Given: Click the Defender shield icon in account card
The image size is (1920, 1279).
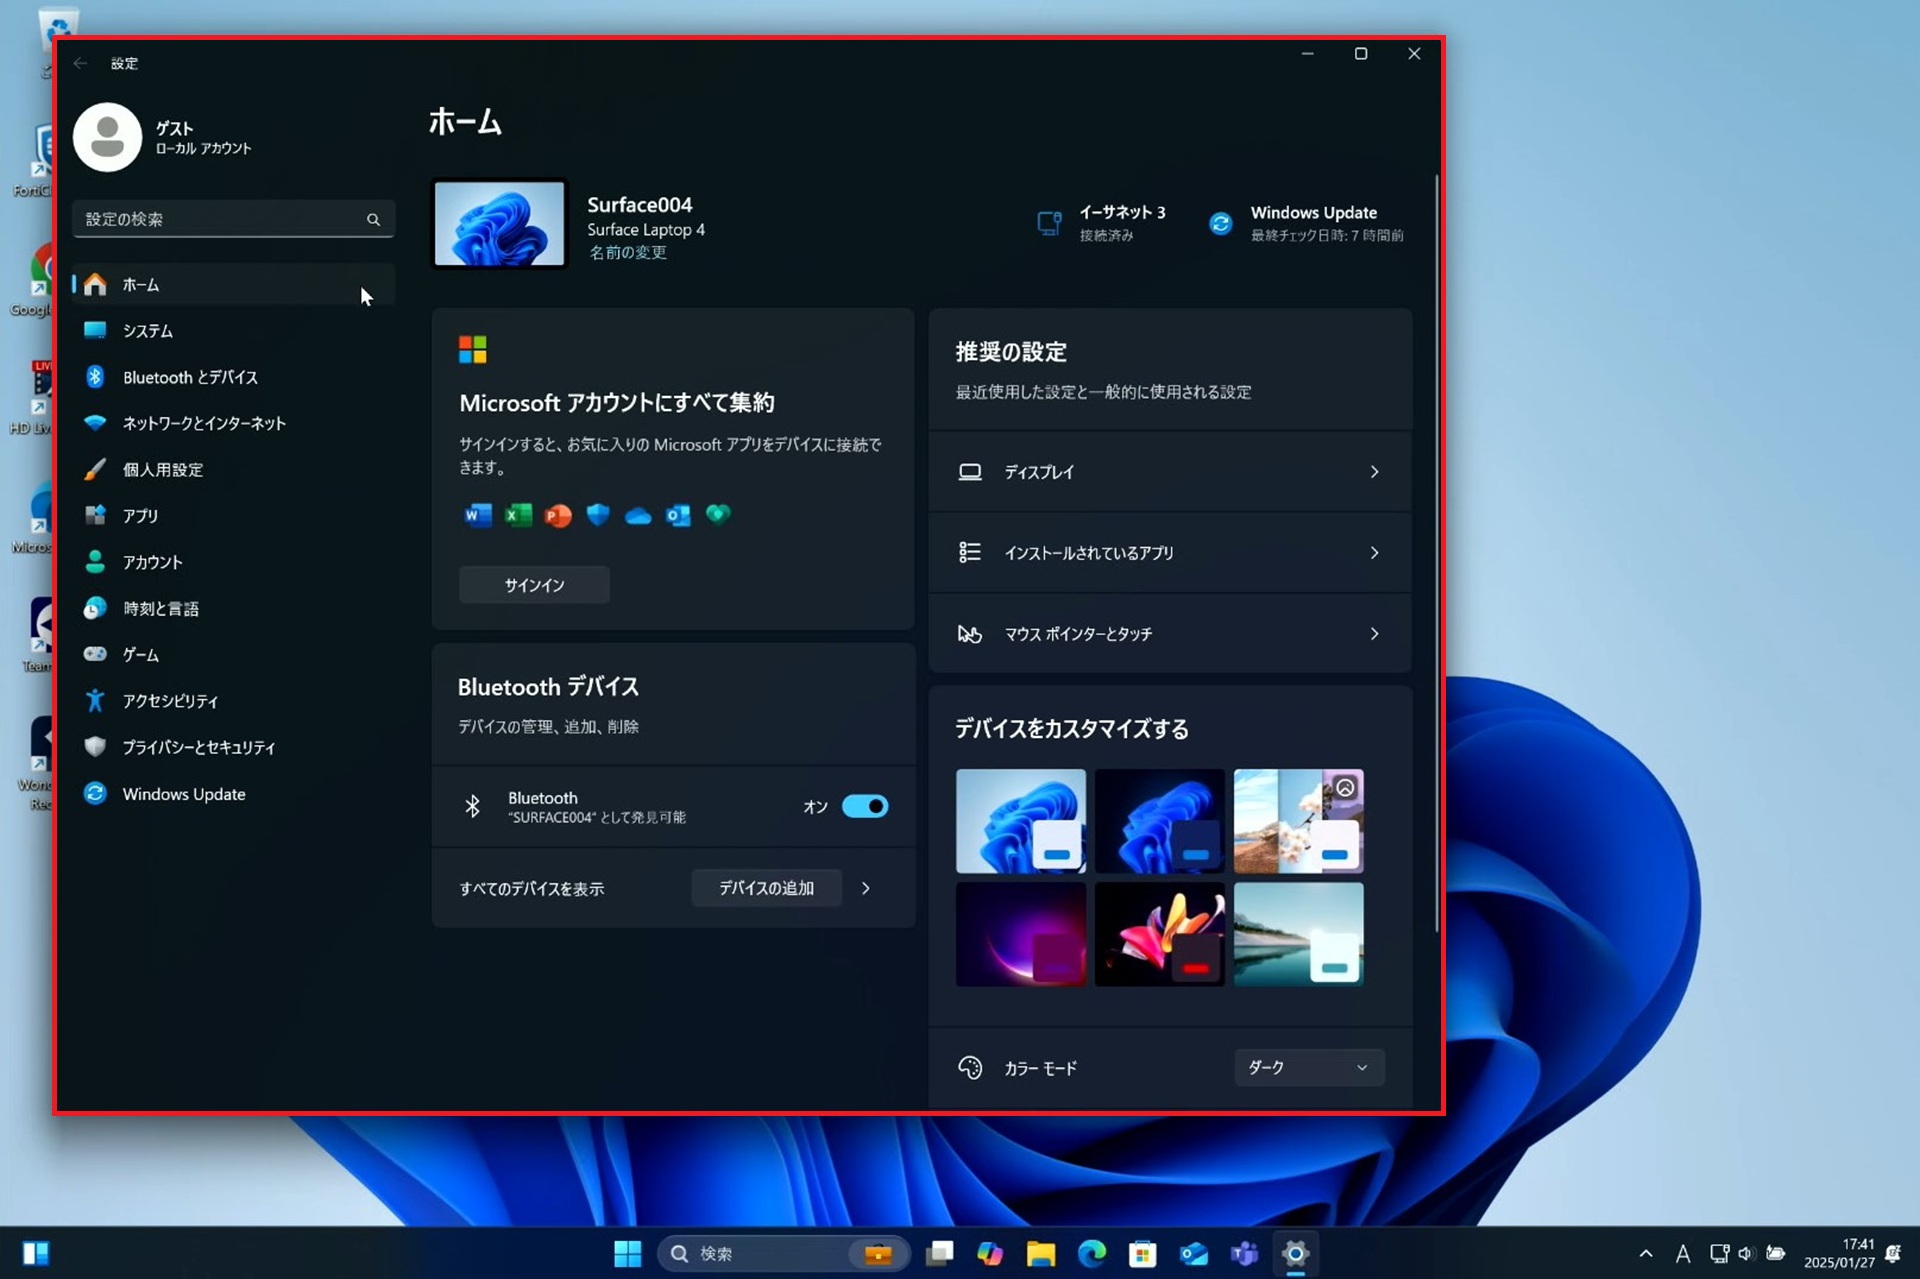Looking at the screenshot, I should click(598, 515).
